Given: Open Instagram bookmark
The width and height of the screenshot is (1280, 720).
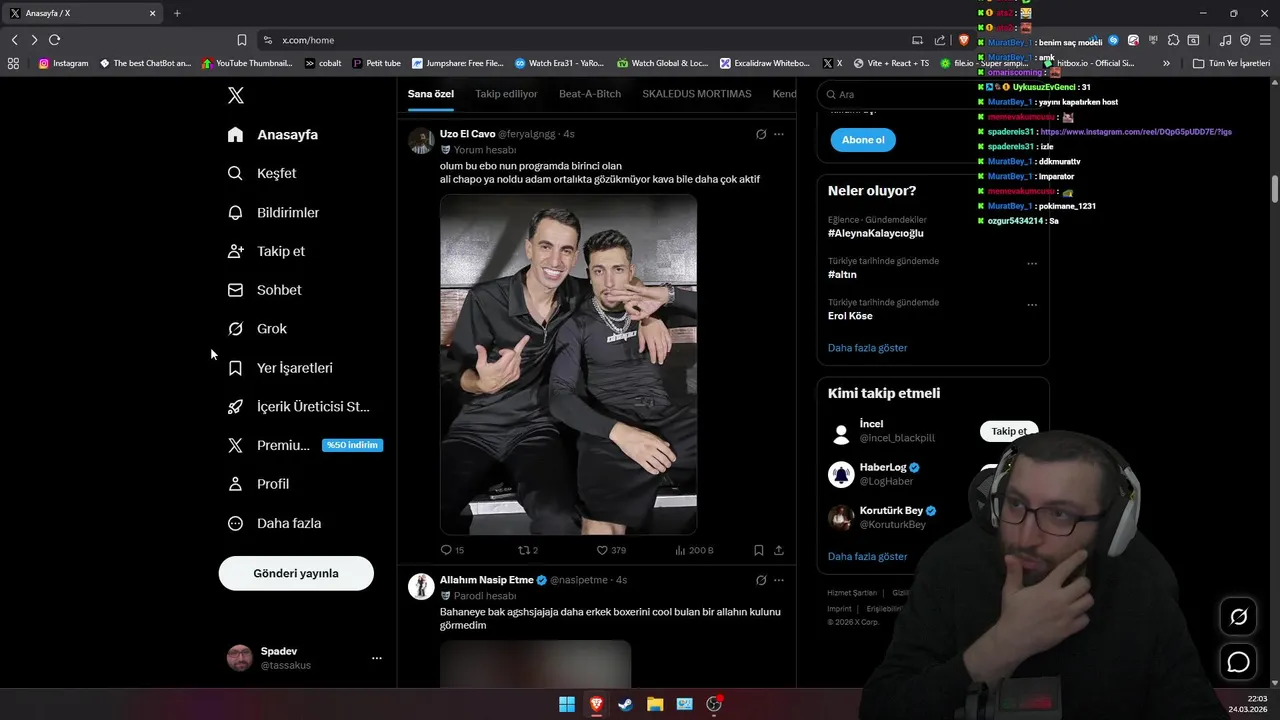Looking at the screenshot, I should [64, 63].
